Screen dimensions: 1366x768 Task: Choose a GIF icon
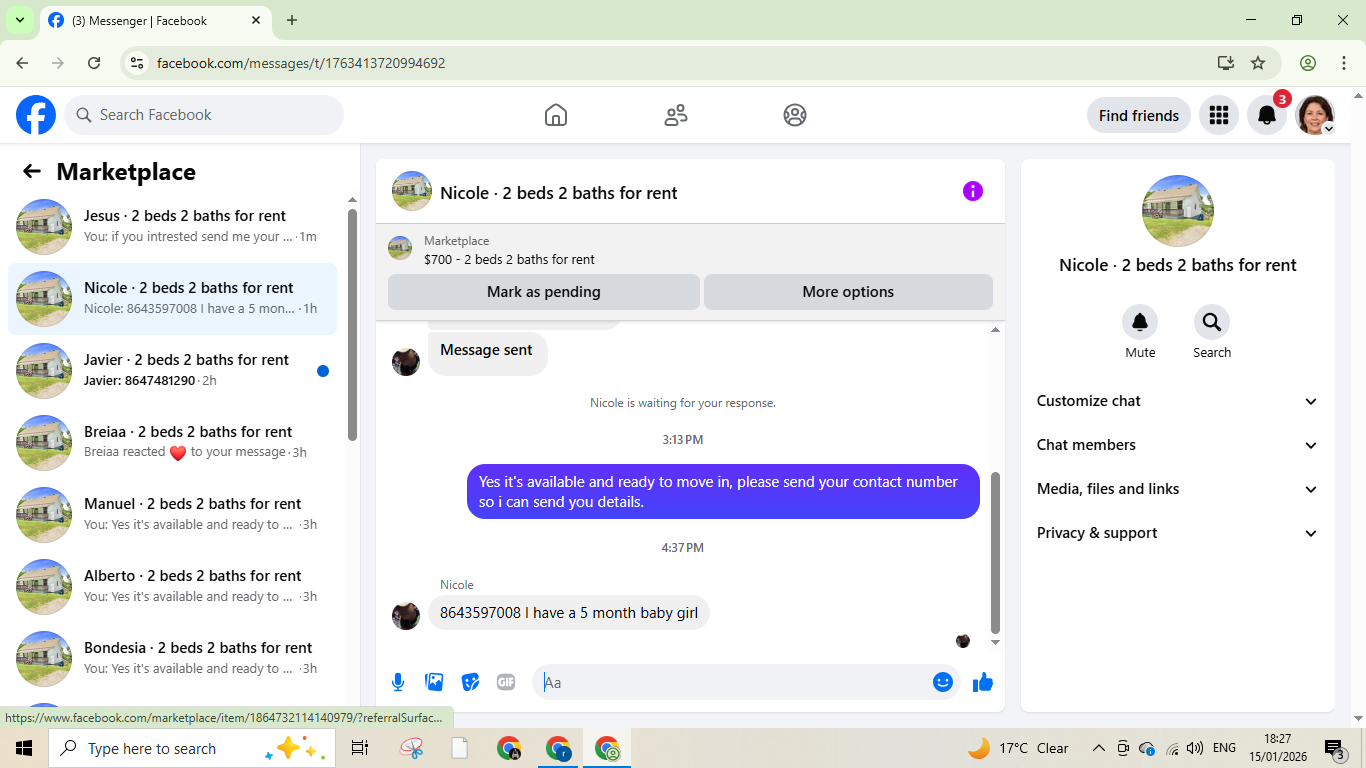506,682
